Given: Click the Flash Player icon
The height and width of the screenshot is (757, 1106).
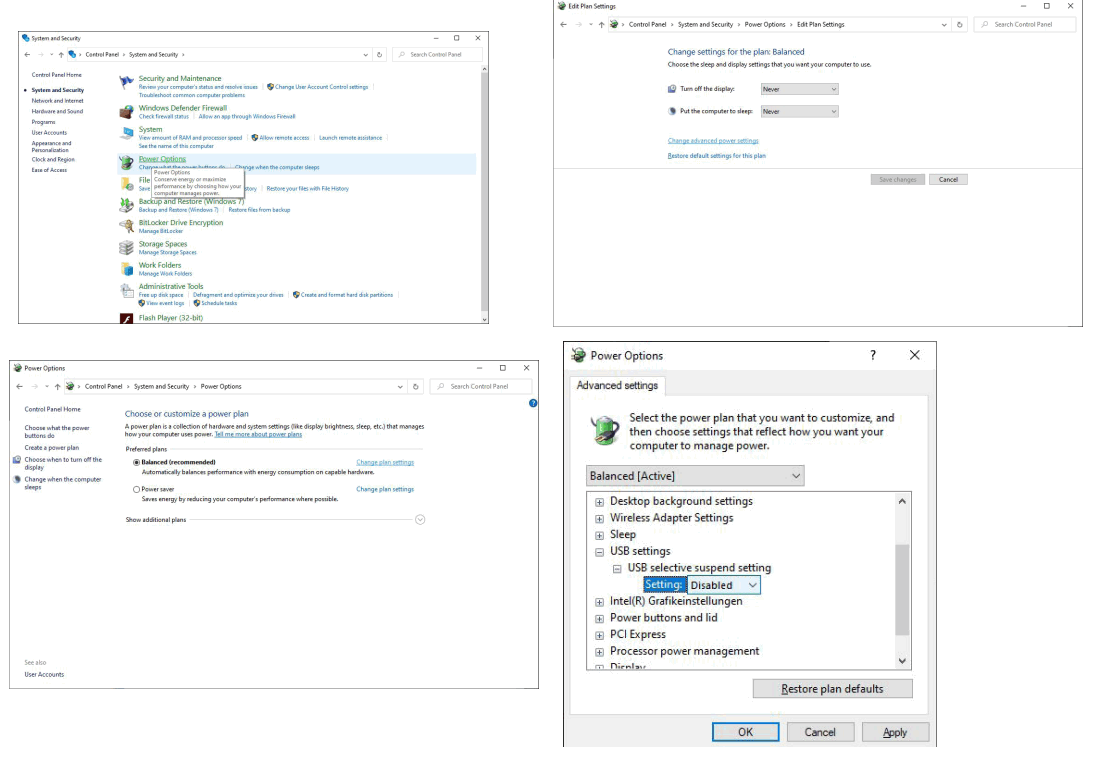Looking at the screenshot, I should [x=126, y=318].
